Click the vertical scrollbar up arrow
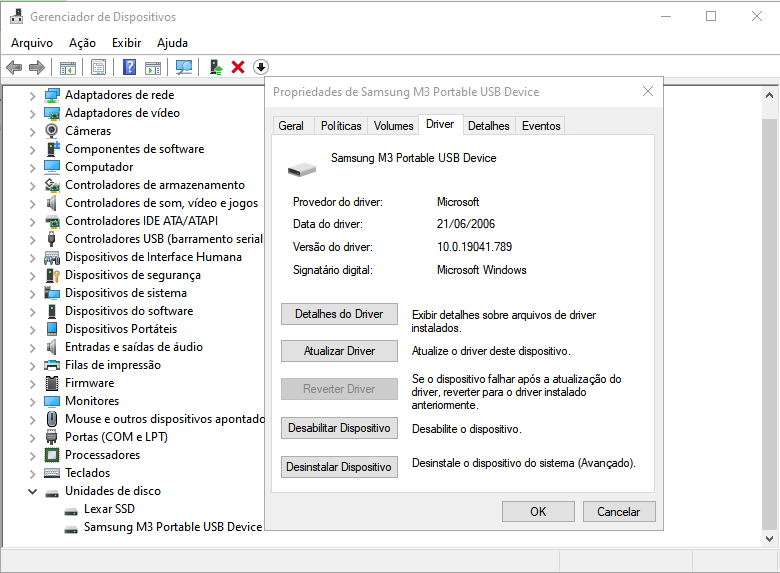 (x=770, y=95)
